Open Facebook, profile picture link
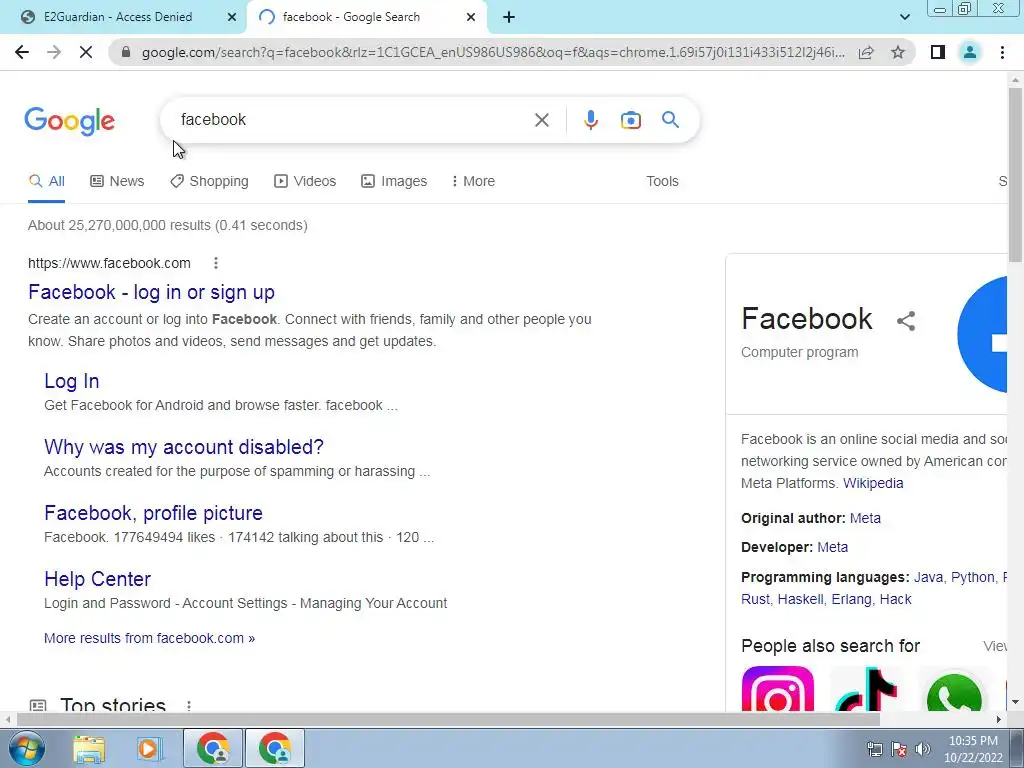The width and height of the screenshot is (1024, 768). coord(153,513)
